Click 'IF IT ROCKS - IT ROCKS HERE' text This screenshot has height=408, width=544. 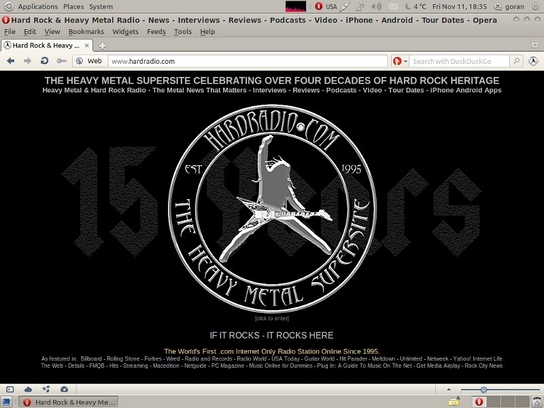[271, 335]
